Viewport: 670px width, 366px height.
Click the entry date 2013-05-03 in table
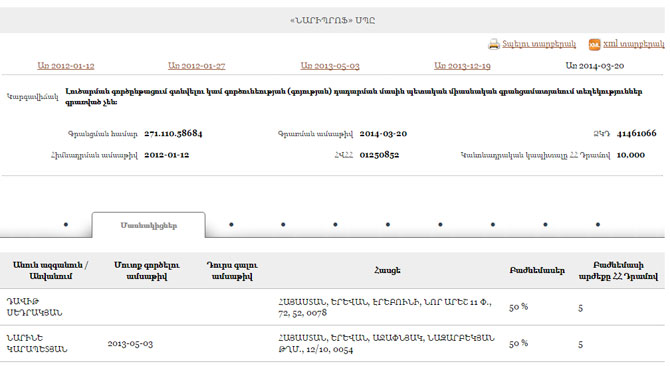coord(130,344)
